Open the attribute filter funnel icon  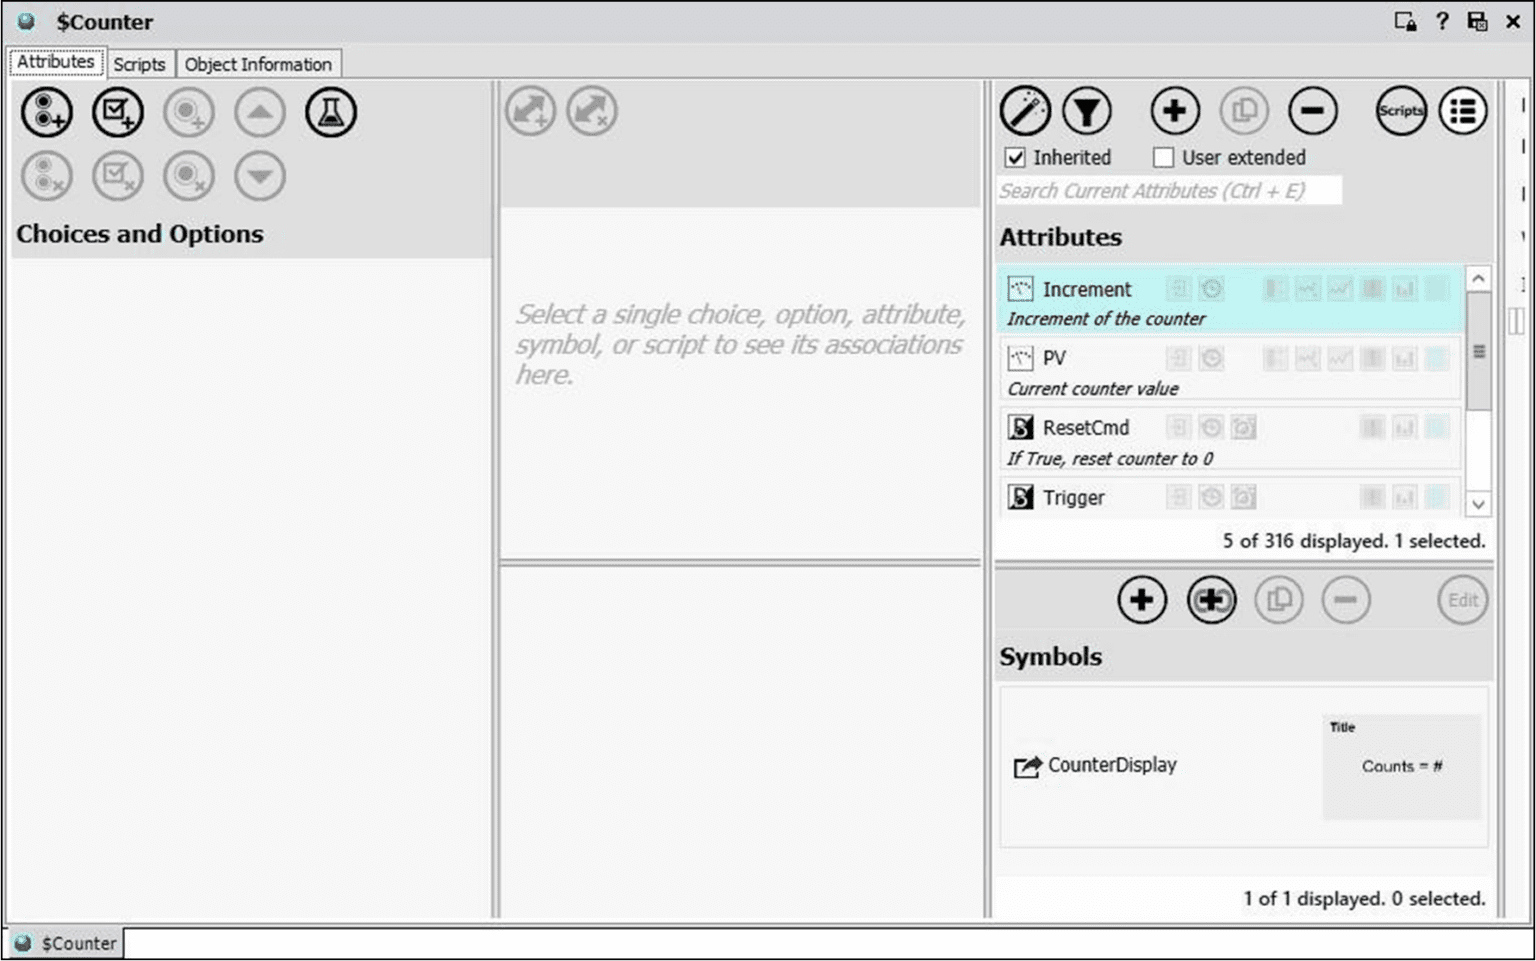(1087, 111)
